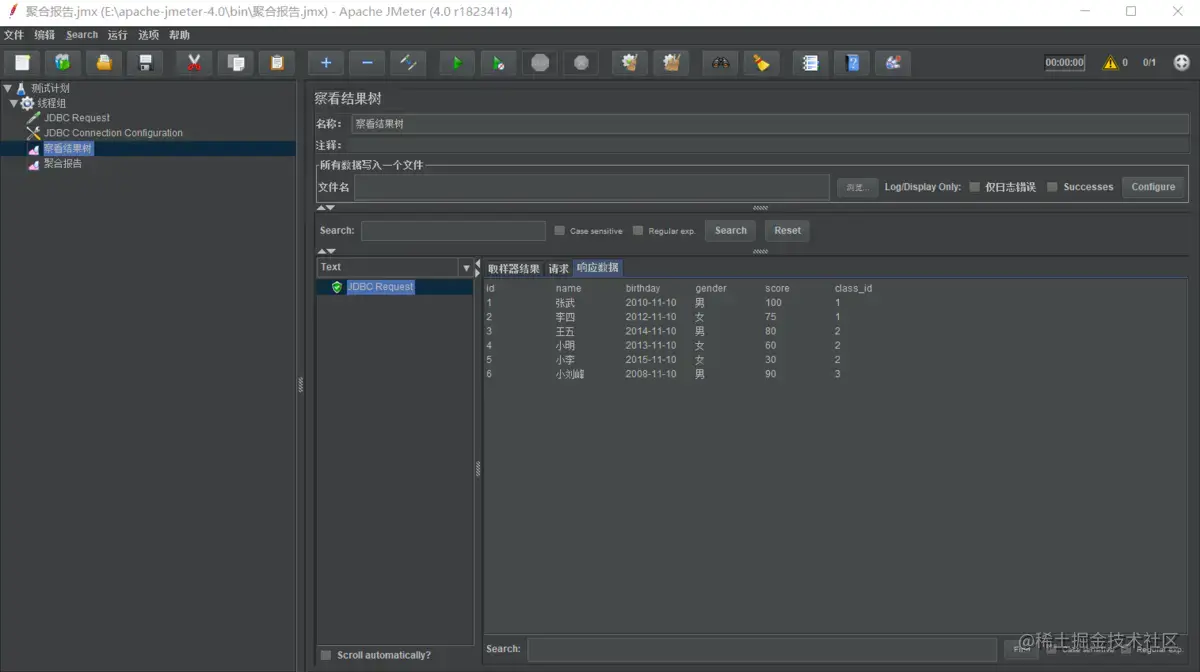1200x672 pixels.
Task: Click the green shield icon of JDBC Request result
Action: tap(337, 287)
